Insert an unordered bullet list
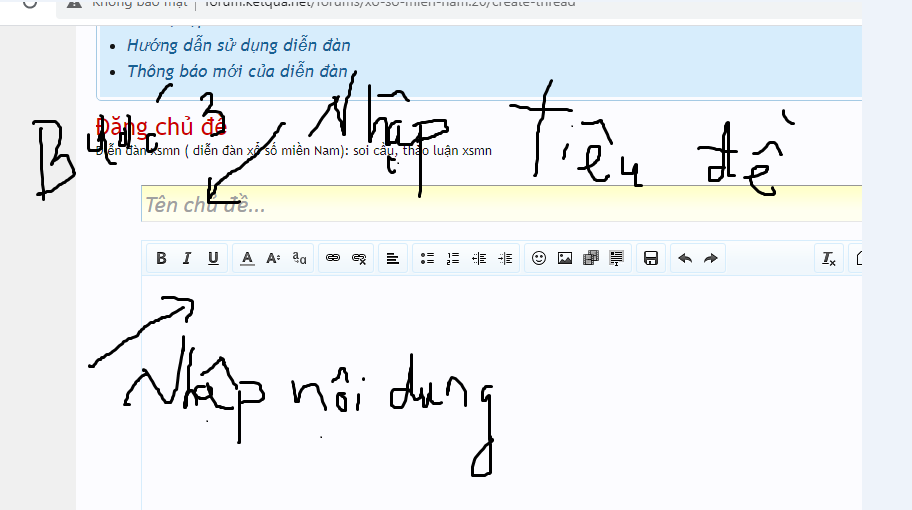The height and width of the screenshot is (510, 912). point(427,259)
